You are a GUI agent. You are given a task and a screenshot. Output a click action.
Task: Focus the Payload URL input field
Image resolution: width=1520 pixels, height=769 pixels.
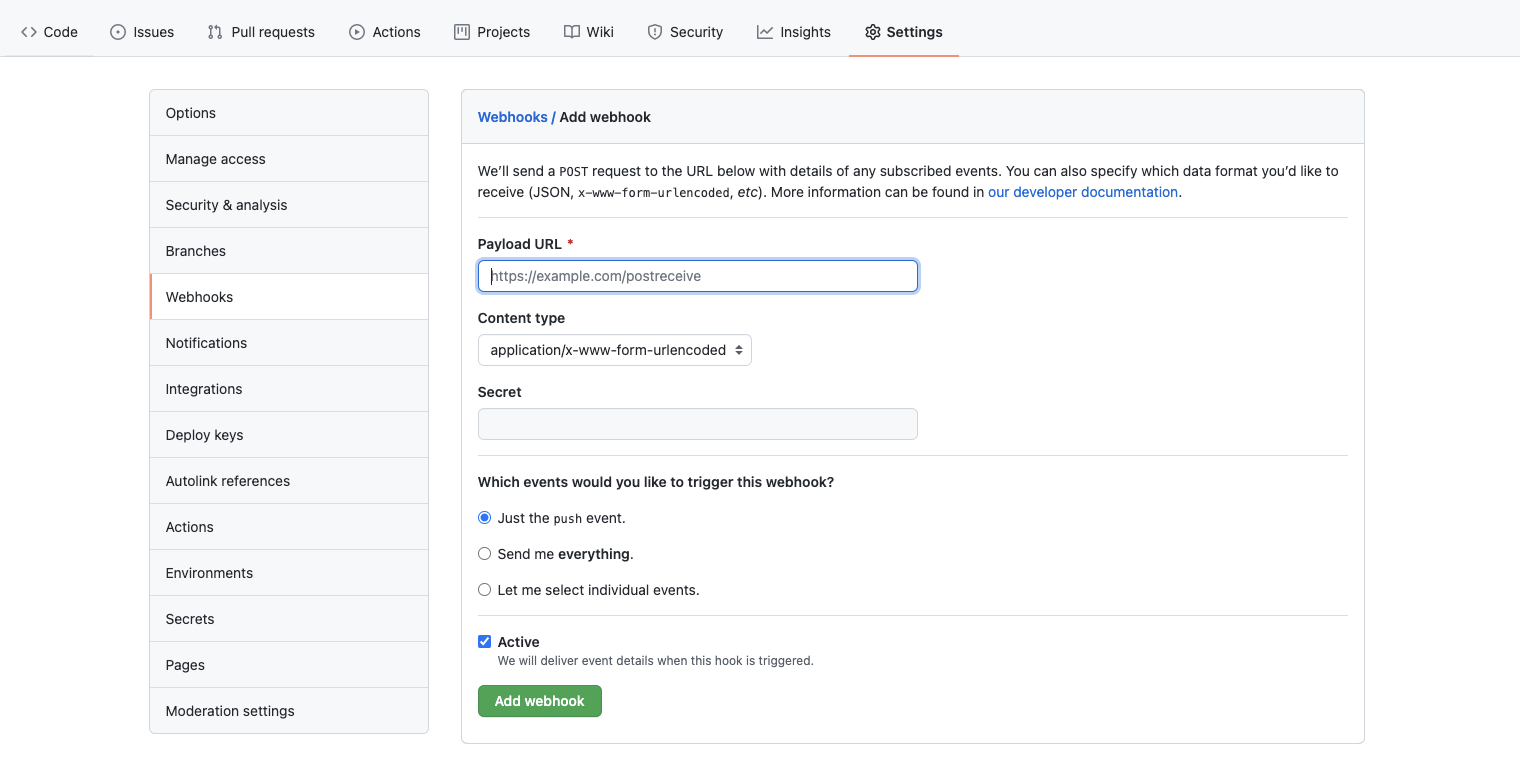[x=698, y=276]
